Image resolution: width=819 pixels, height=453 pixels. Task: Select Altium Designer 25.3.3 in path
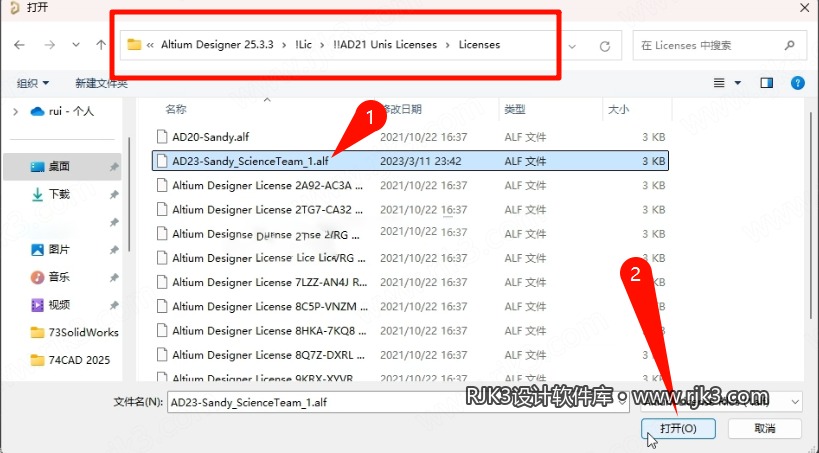217,44
